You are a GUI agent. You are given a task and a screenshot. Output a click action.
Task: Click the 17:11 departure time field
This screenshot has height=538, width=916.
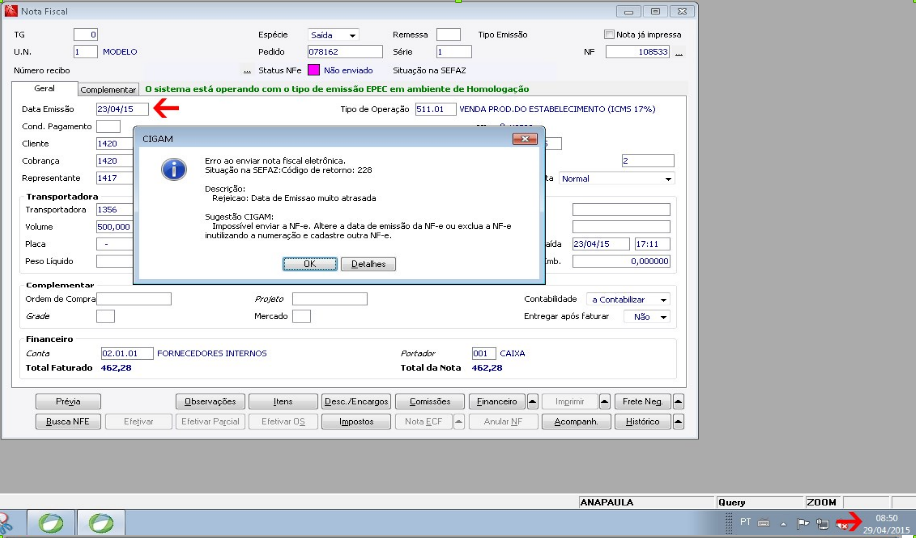(653, 244)
